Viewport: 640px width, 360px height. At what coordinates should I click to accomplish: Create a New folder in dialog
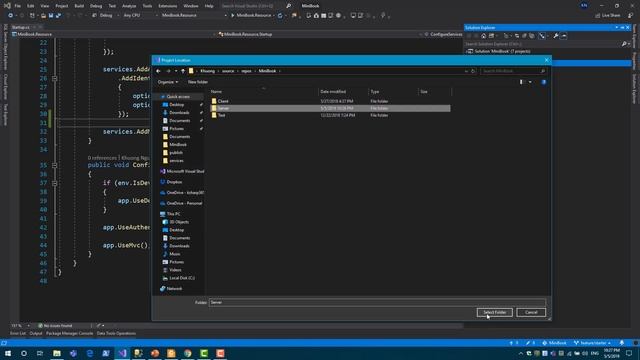point(198,82)
